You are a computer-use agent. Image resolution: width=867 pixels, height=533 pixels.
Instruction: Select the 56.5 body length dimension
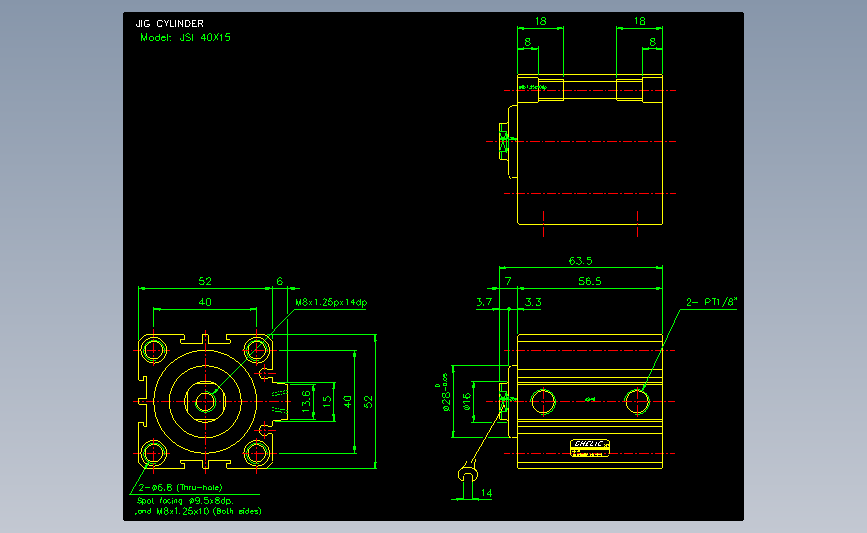589,281
